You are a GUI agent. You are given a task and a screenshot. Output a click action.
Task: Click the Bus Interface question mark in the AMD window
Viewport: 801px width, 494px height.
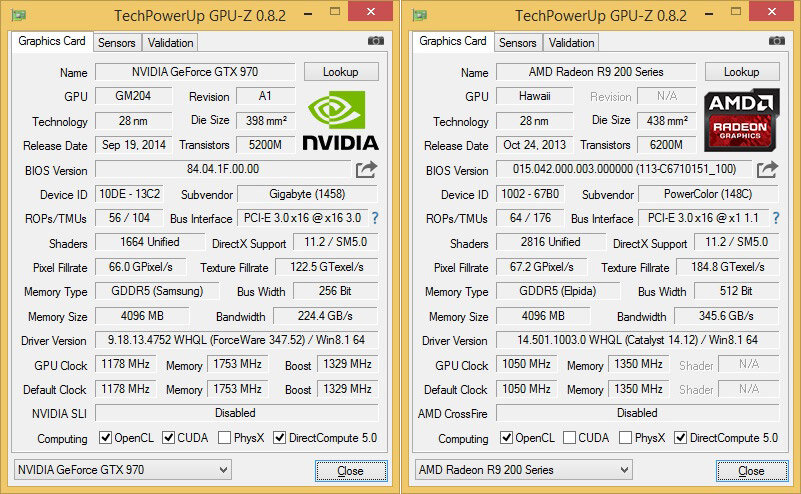coord(776,218)
